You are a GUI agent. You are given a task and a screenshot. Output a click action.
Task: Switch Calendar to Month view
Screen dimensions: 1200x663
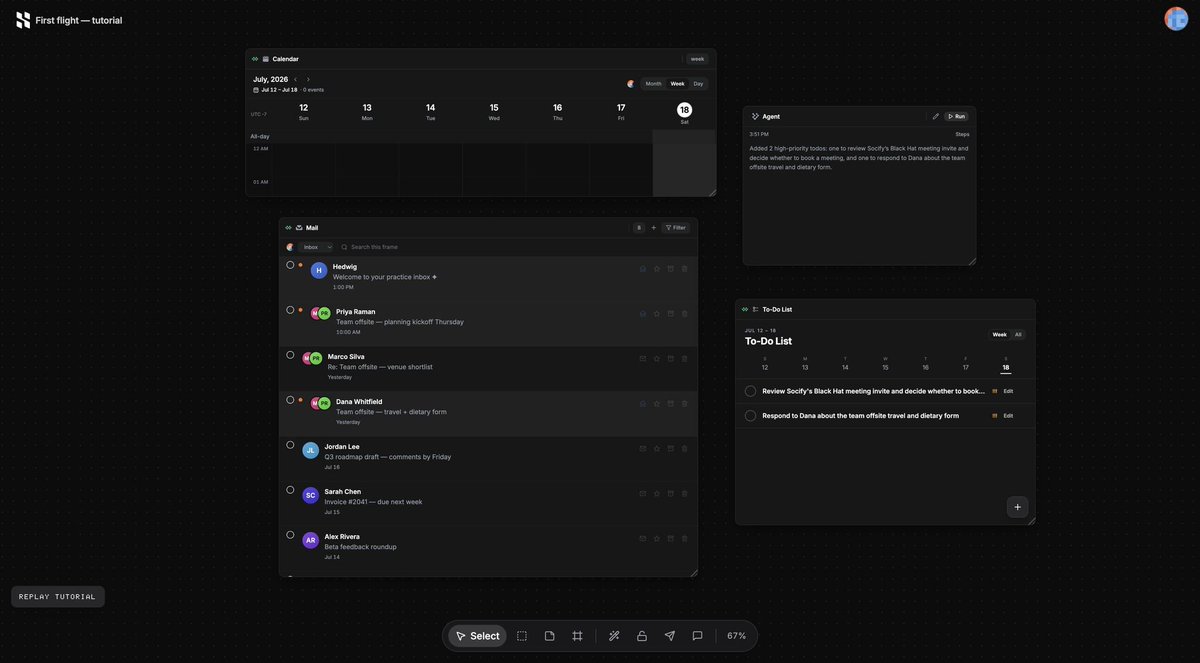tap(653, 84)
